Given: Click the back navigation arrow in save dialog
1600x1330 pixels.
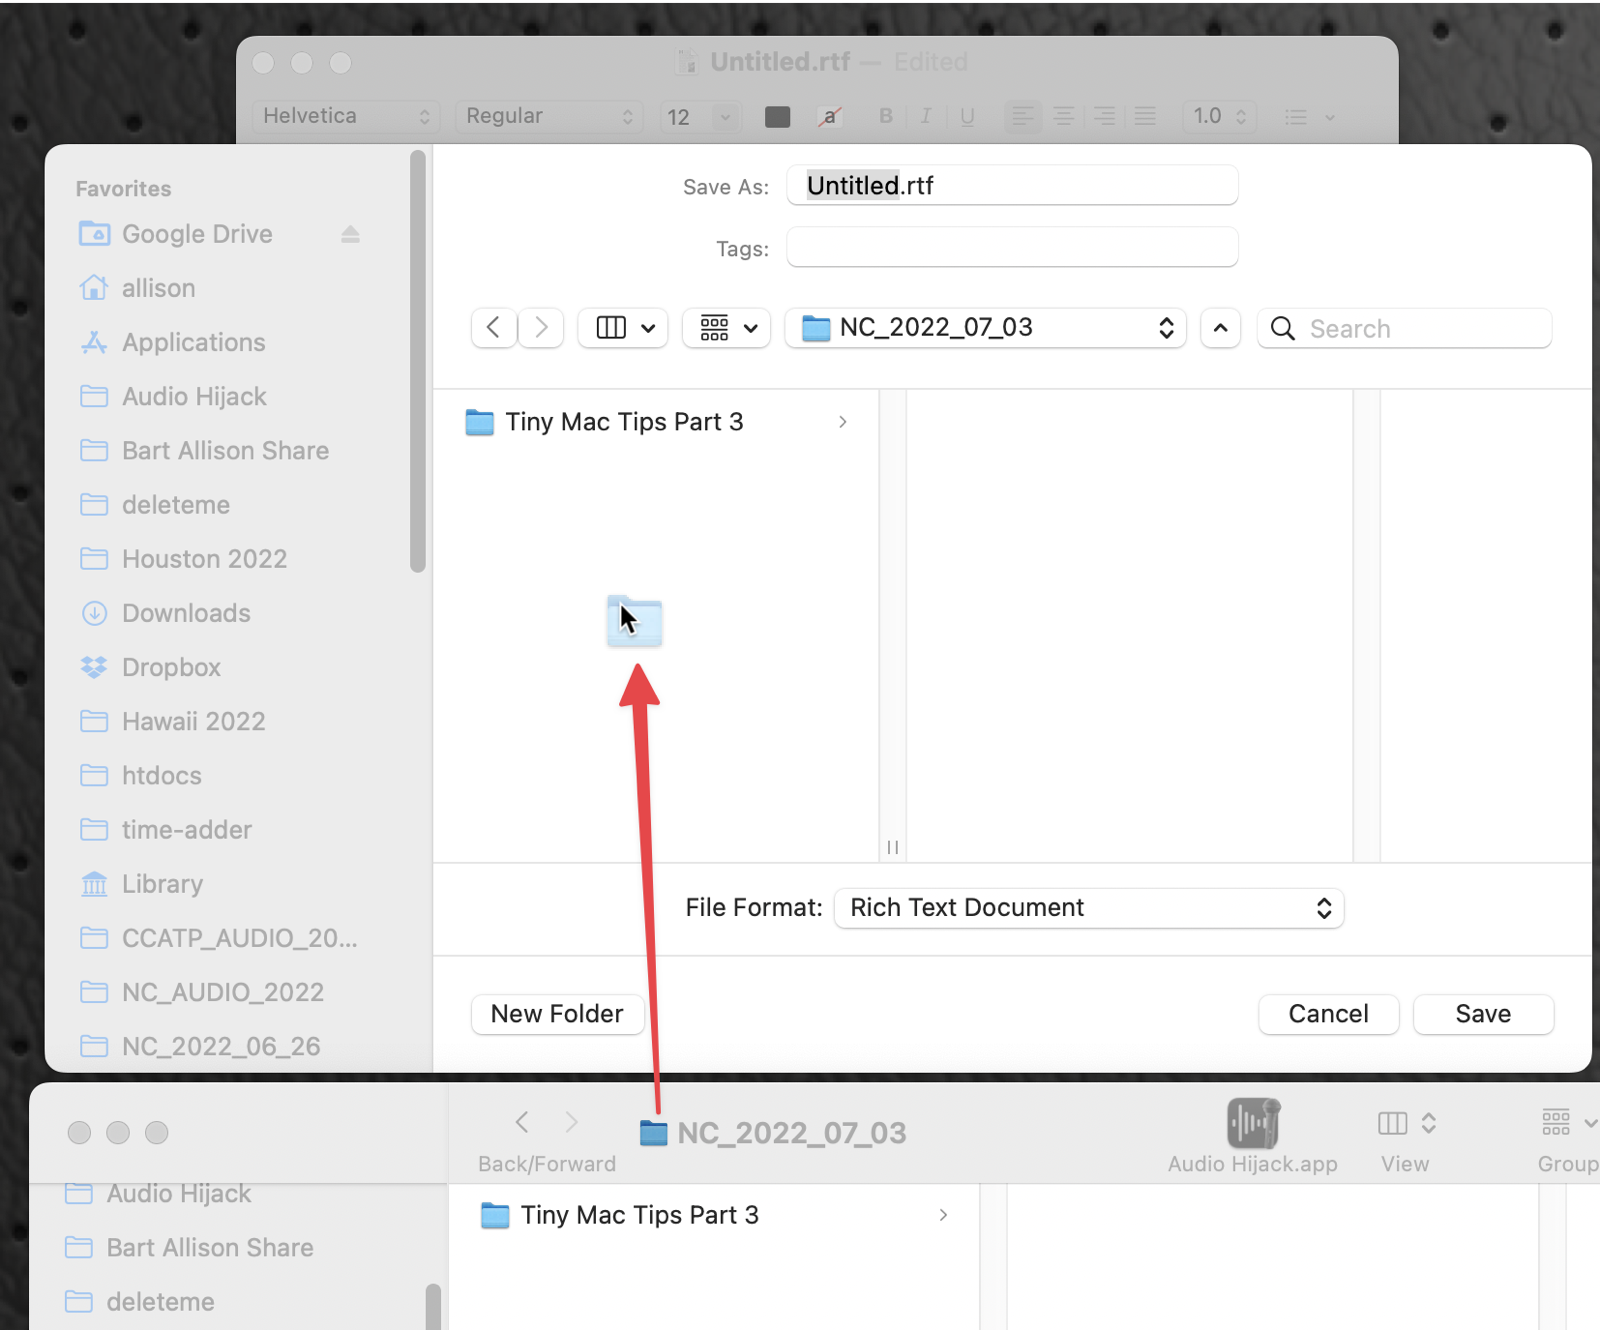Looking at the screenshot, I should pyautogui.click(x=494, y=328).
